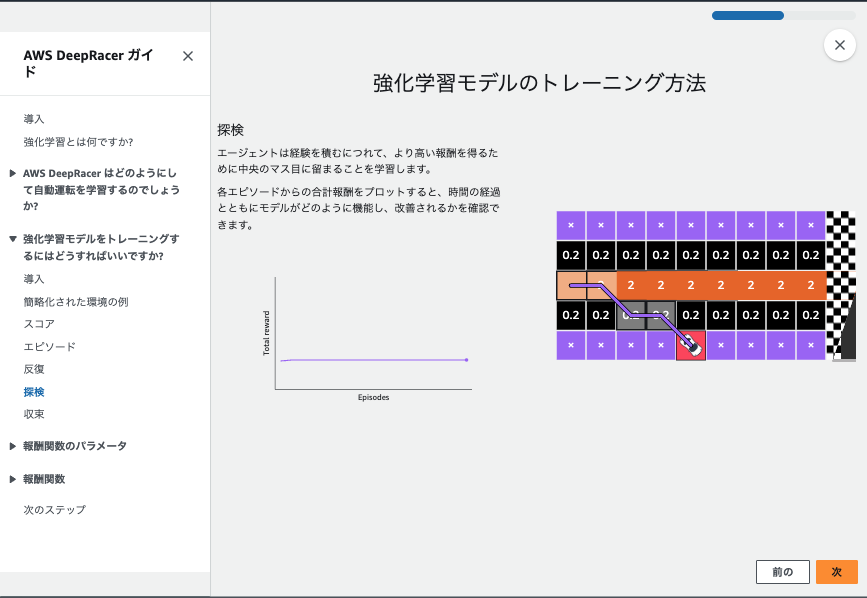Navigate to the 次のステップ topic
The image size is (867, 598).
(52, 510)
